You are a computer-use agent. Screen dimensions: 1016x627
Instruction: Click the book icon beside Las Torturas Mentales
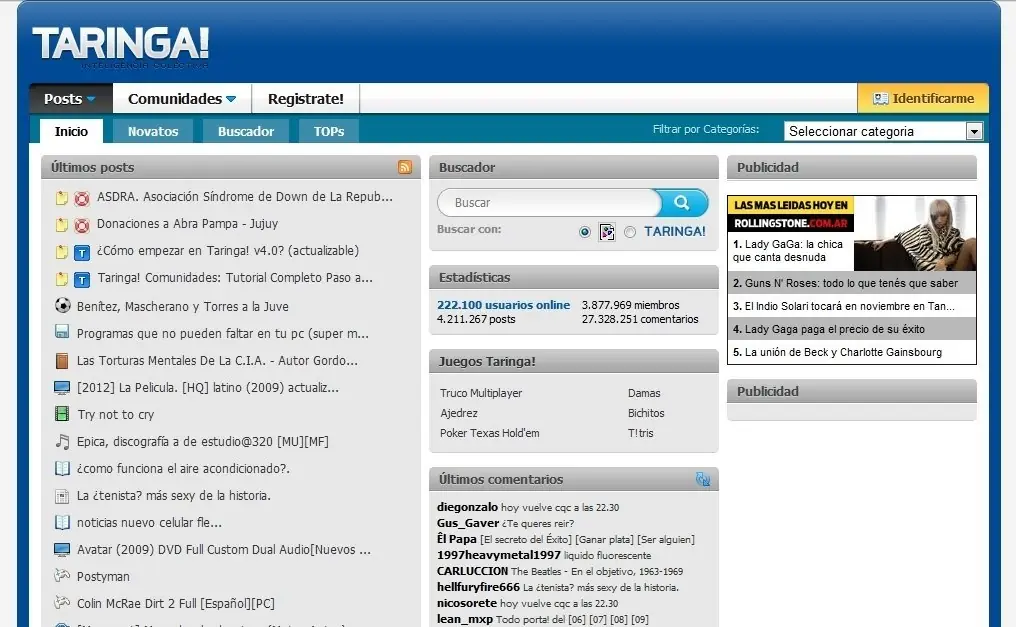[x=62, y=360]
